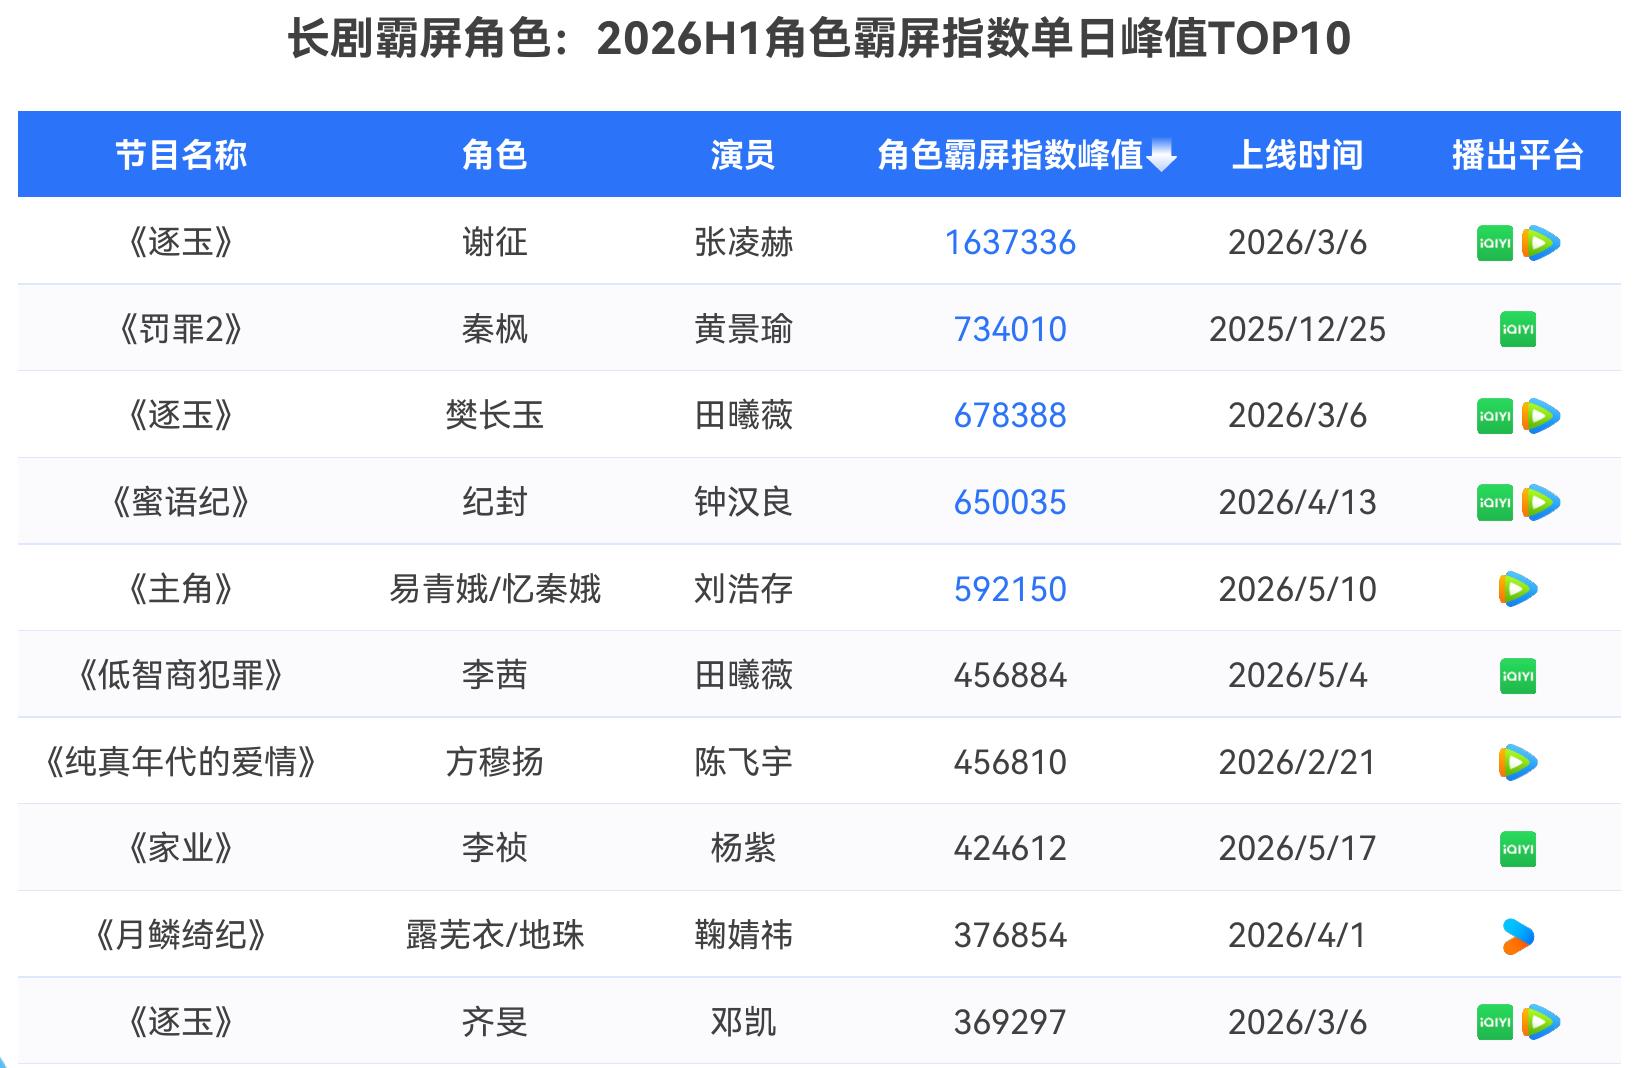The image size is (1634, 1068).
Task: Click actor 张凌赫
Action: tap(743, 243)
